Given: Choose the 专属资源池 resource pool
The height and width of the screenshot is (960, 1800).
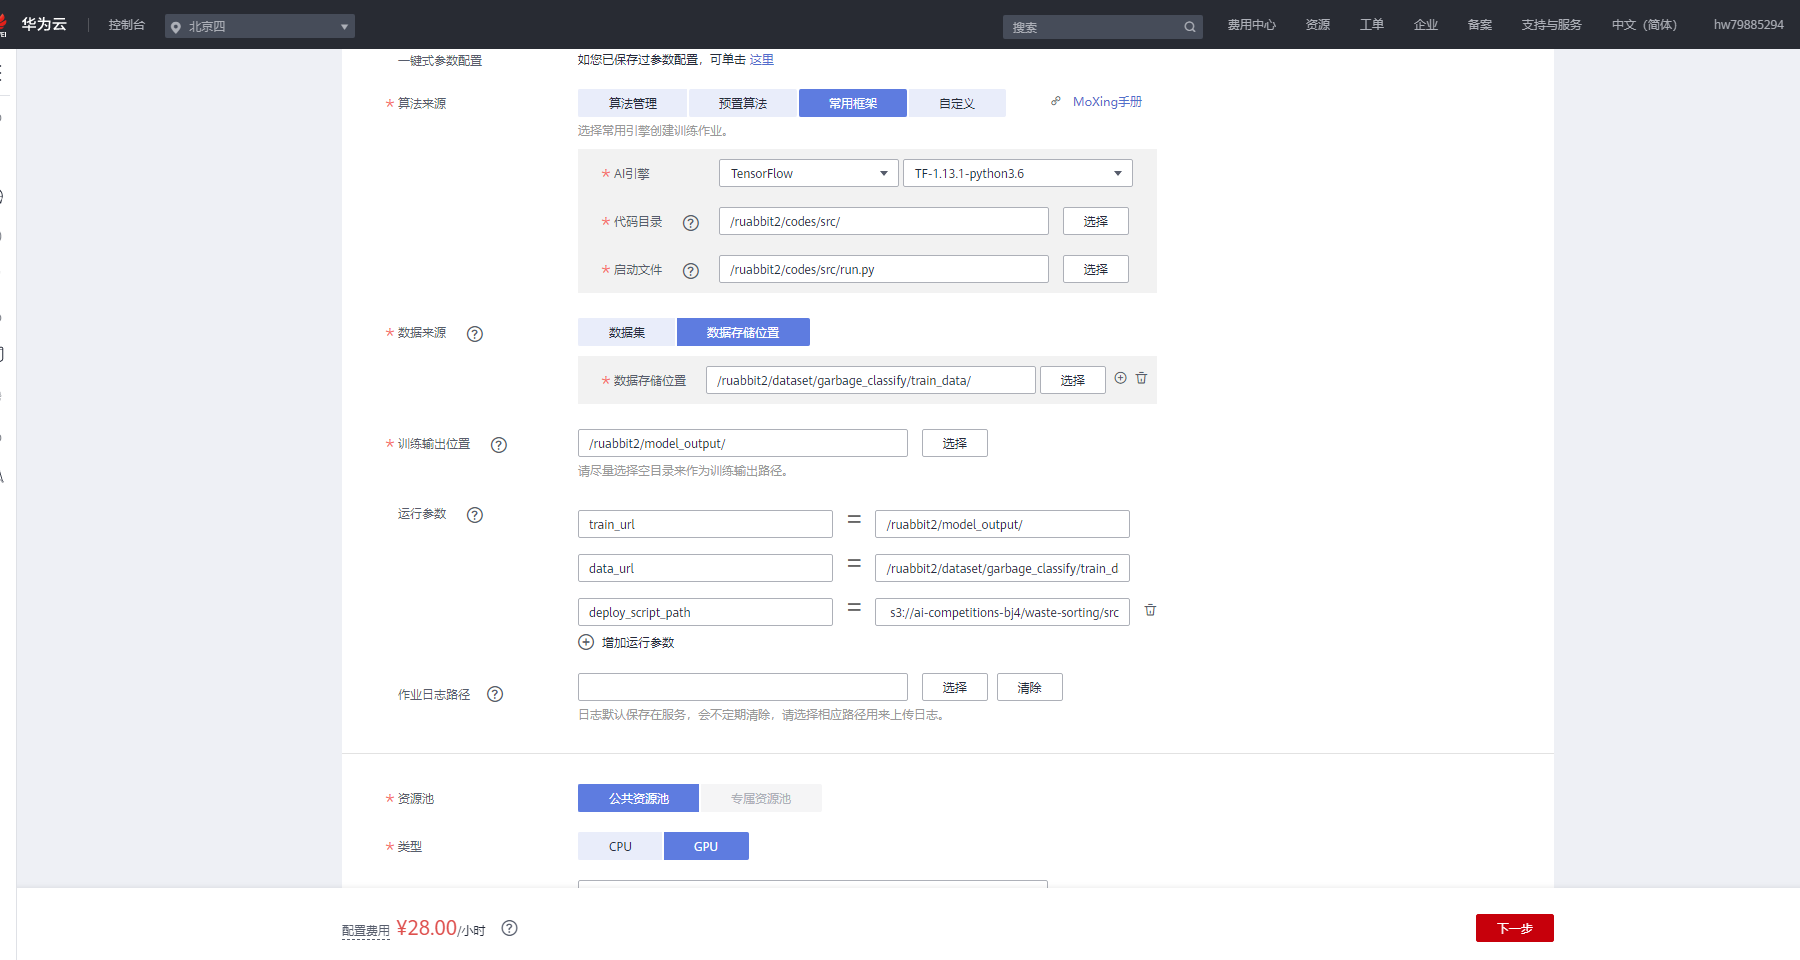Looking at the screenshot, I should tap(761, 798).
